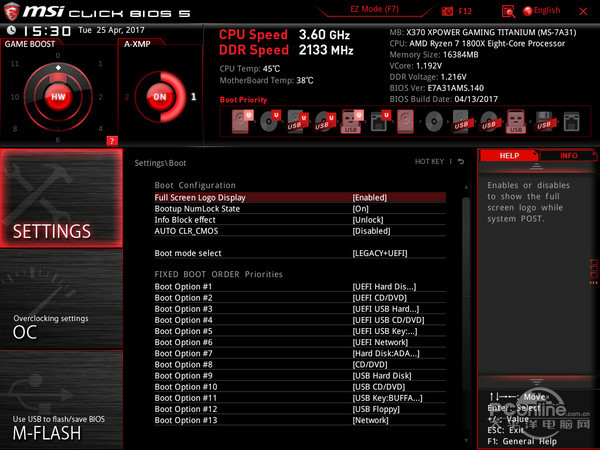Screen dimensions: 600x450
Task: Click the USB floppy boot priority icon
Action: coord(544,122)
